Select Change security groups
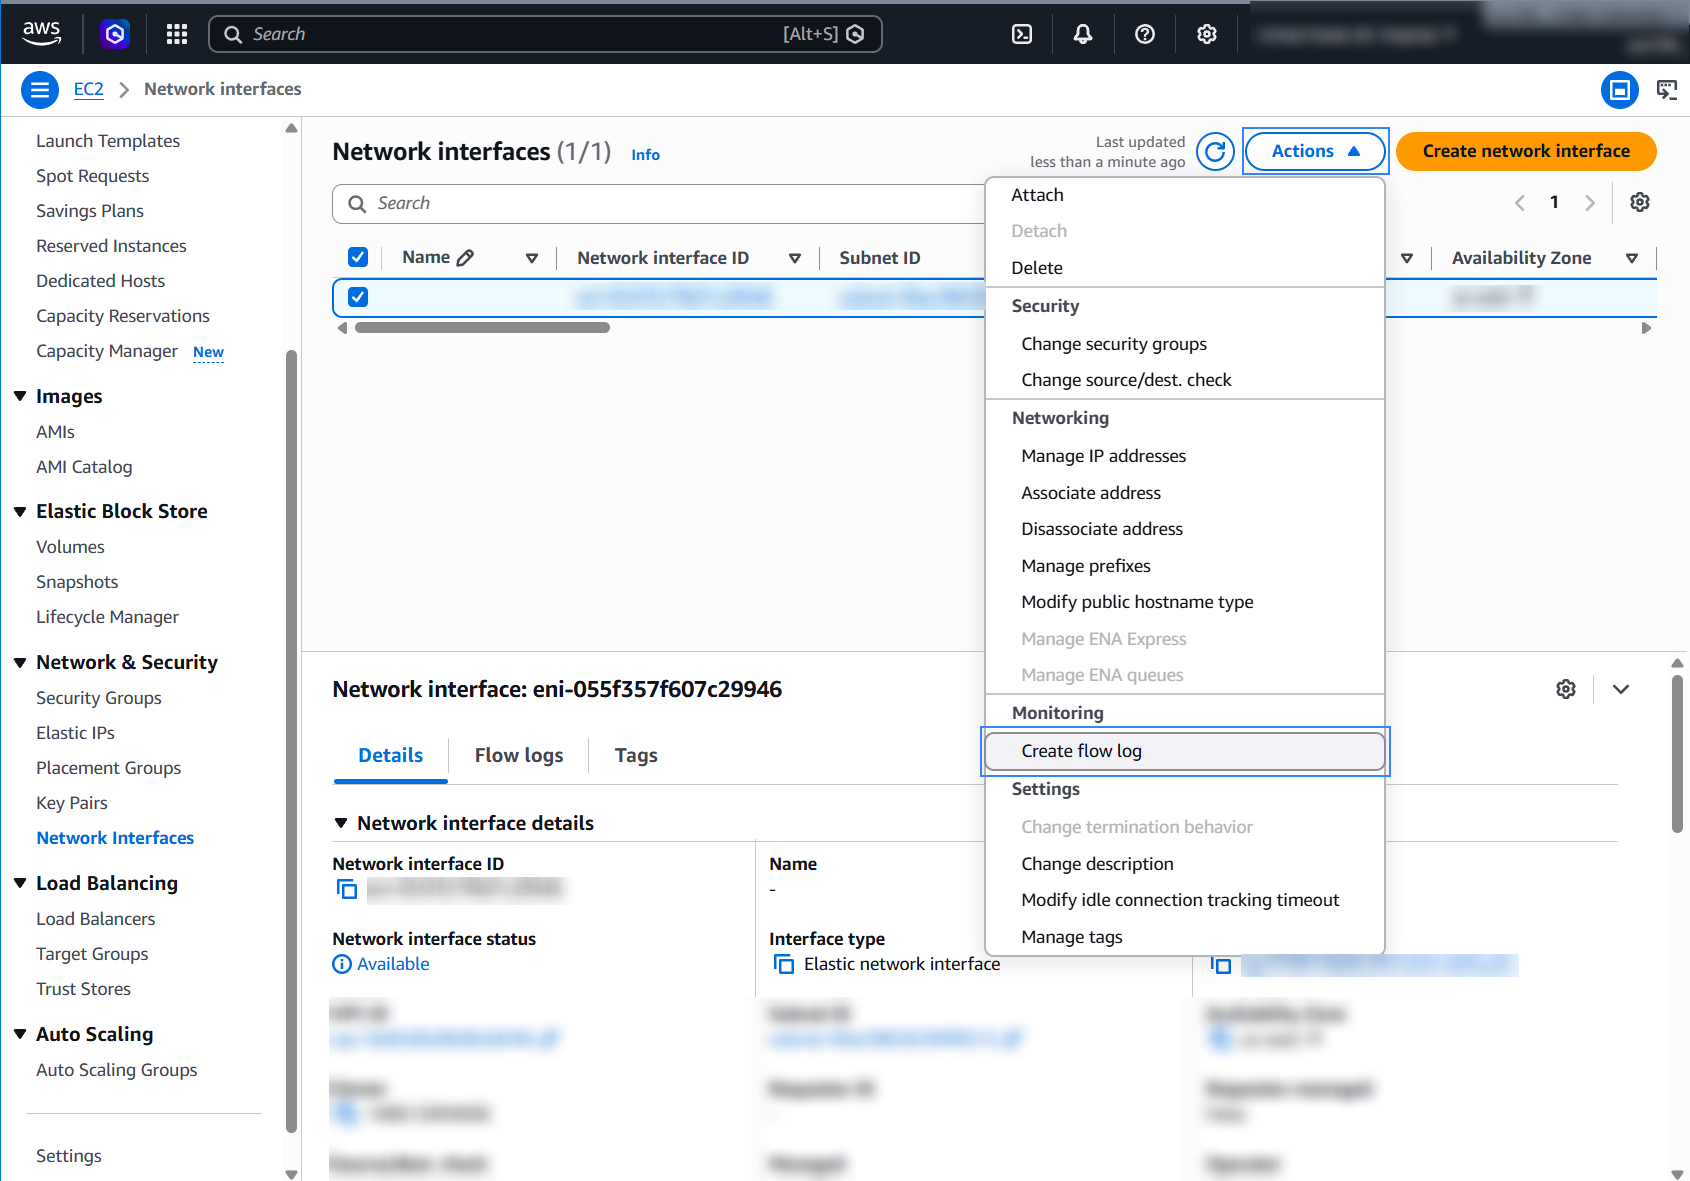The width and height of the screenshot is (1690, 1181). (1185, 344)
